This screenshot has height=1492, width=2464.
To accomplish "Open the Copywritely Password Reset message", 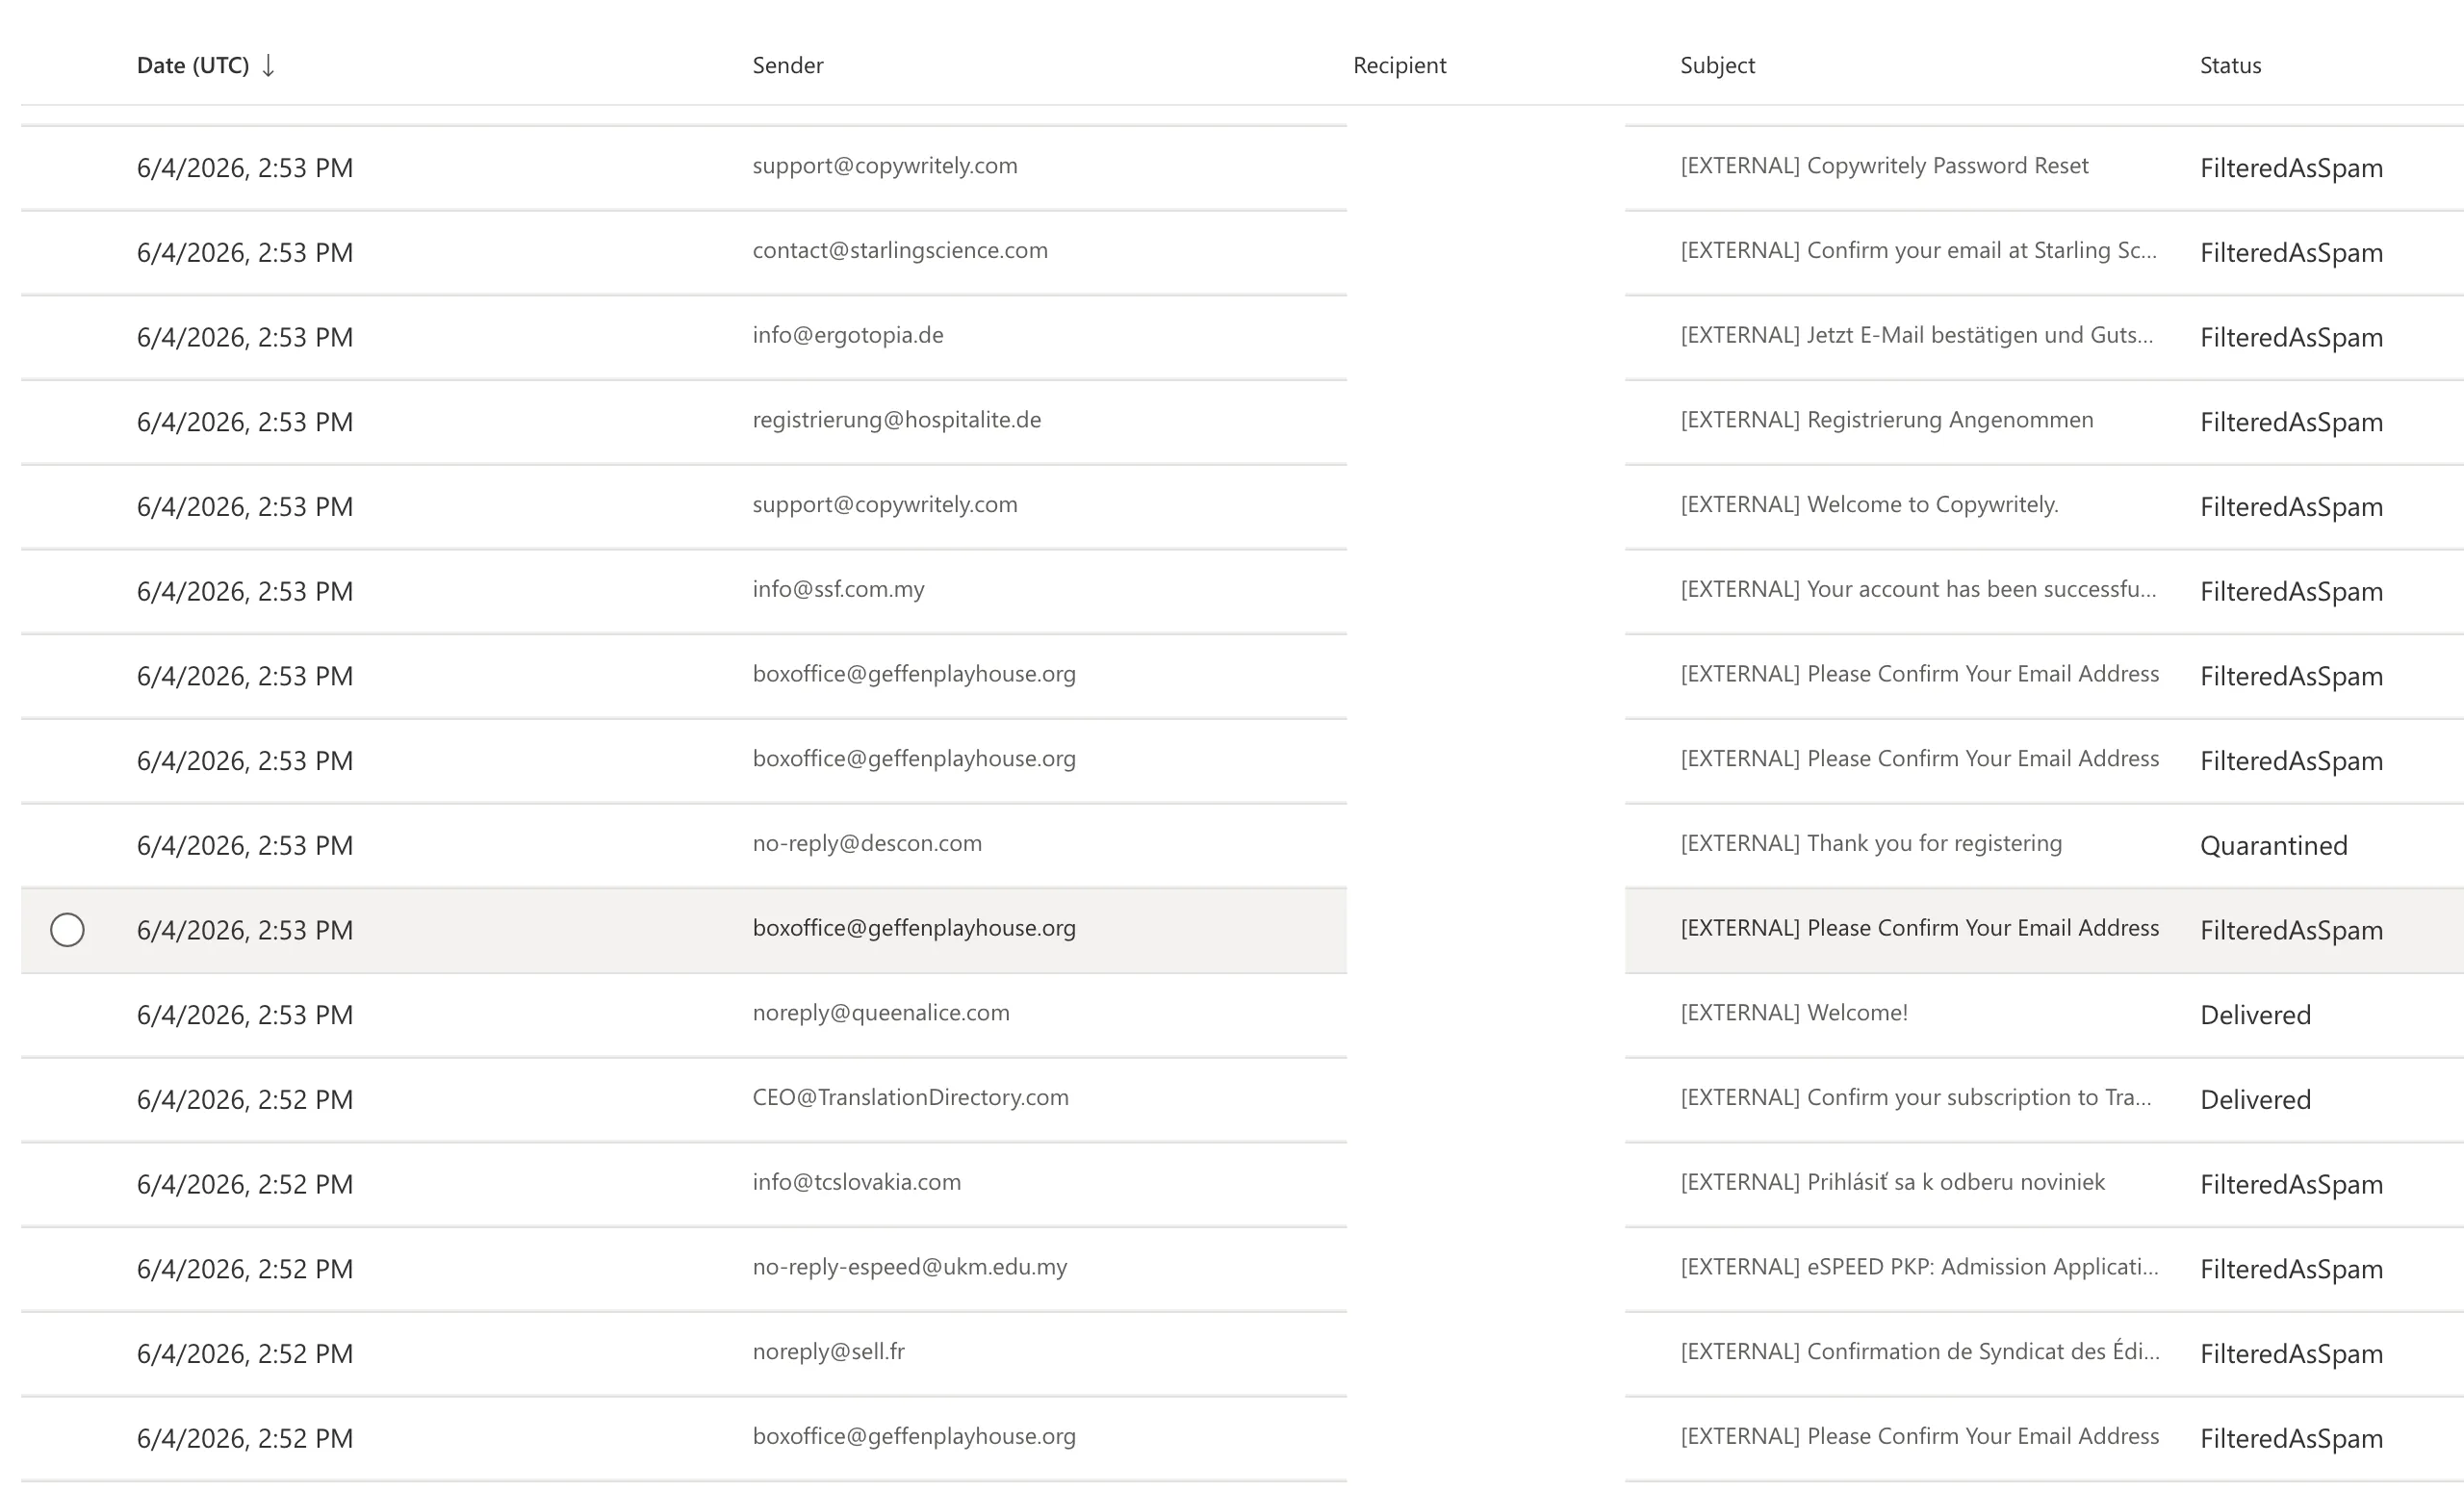I will [x=1884, y=166].
